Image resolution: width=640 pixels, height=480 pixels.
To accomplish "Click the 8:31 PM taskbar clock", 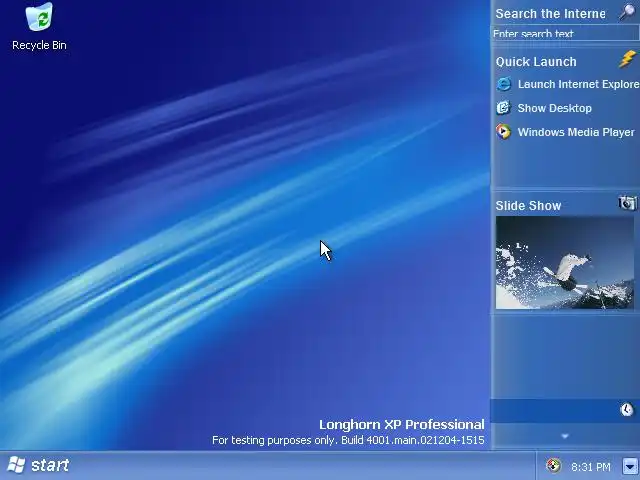I will coord(591,467).
